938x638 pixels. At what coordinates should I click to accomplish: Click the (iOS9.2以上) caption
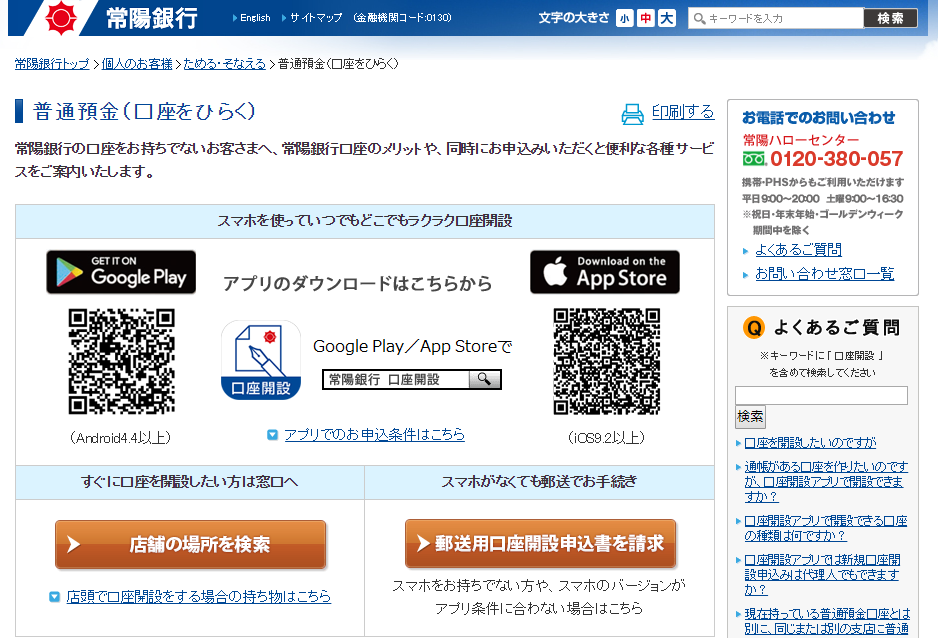pyautogui.click(x=607, y=438)
